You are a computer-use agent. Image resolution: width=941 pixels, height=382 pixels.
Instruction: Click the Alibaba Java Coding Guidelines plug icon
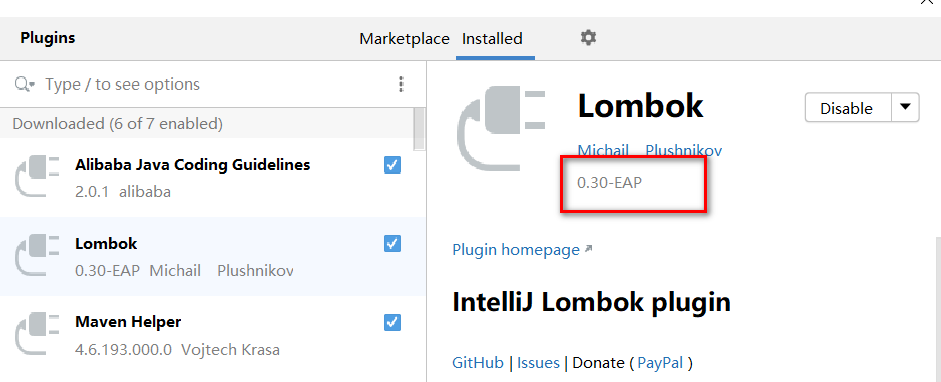tap(37, 175)
